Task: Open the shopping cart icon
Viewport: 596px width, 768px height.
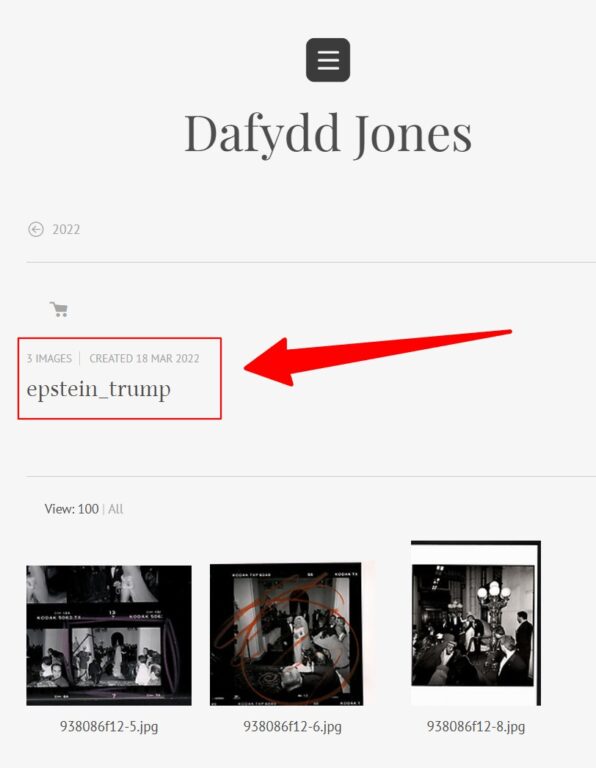Action: pos(59,309)
